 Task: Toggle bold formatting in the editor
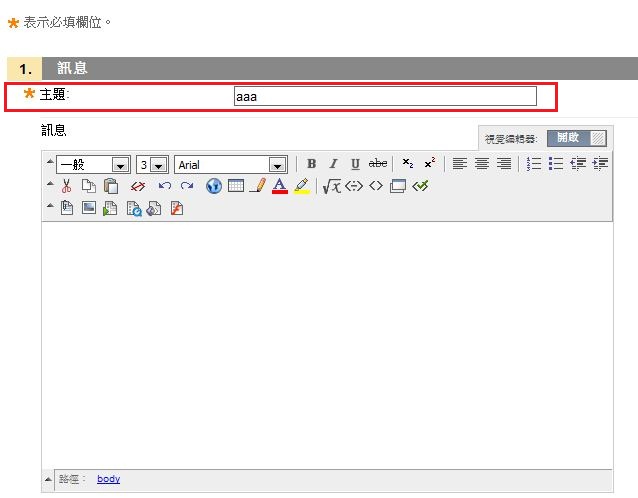[x=311, y=164]
